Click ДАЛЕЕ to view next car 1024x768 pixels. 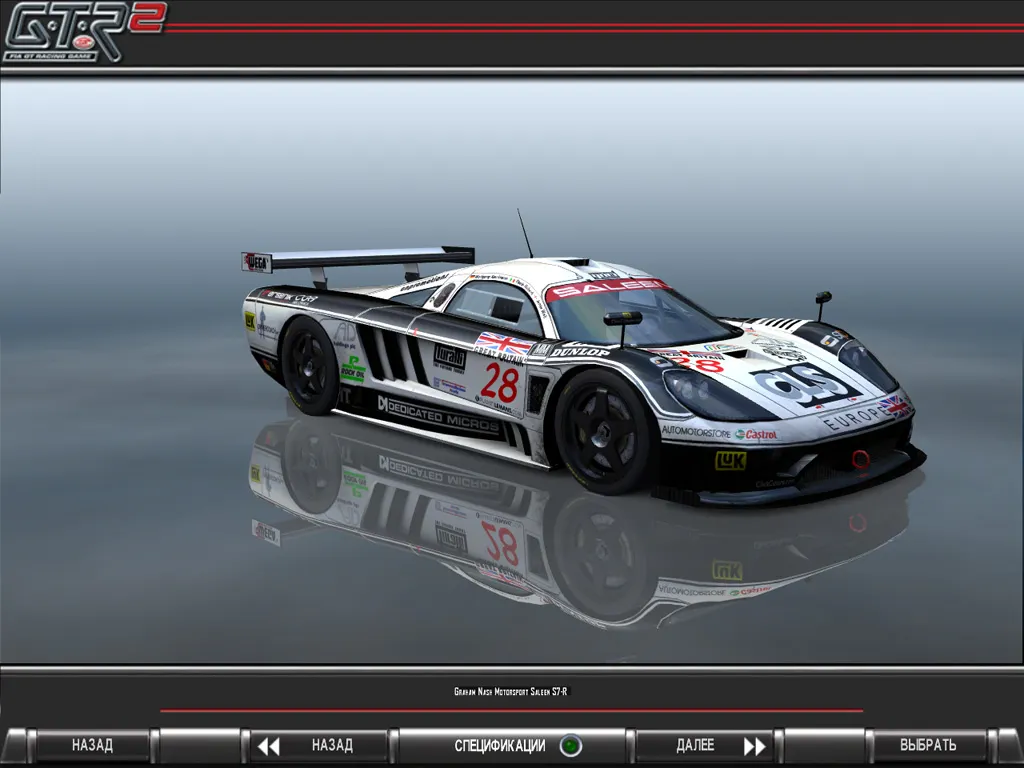[x=696, y=745]
